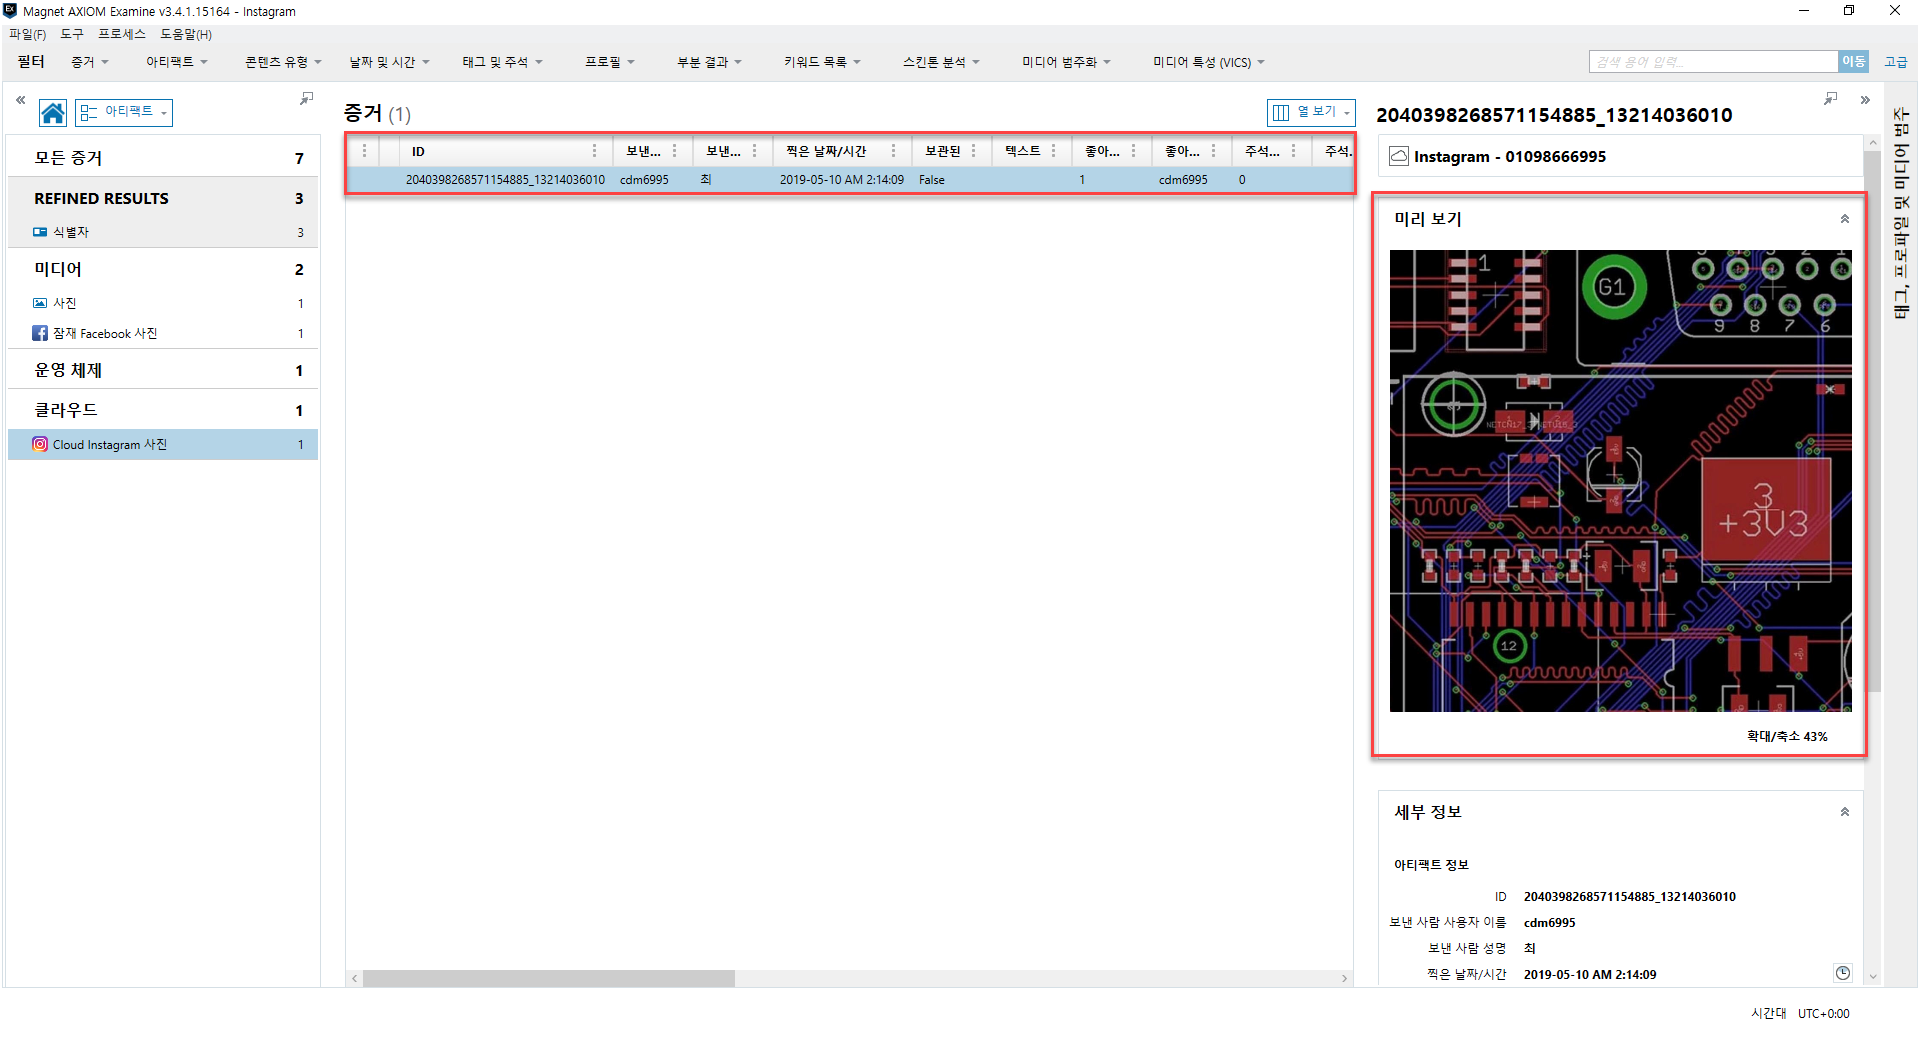Open the 아티팩트 view selector dropdown
This screenshot has height=1040, width=1920.
[x=124, y=113]
